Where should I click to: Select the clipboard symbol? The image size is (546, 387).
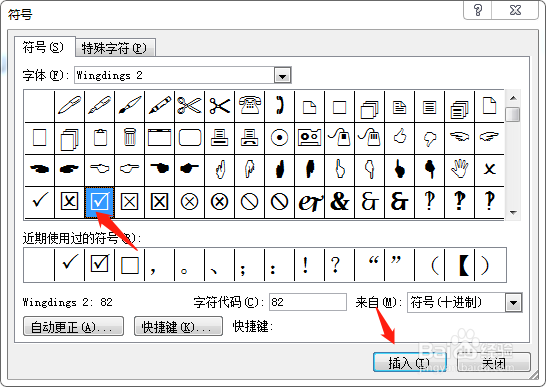(100, 138)
